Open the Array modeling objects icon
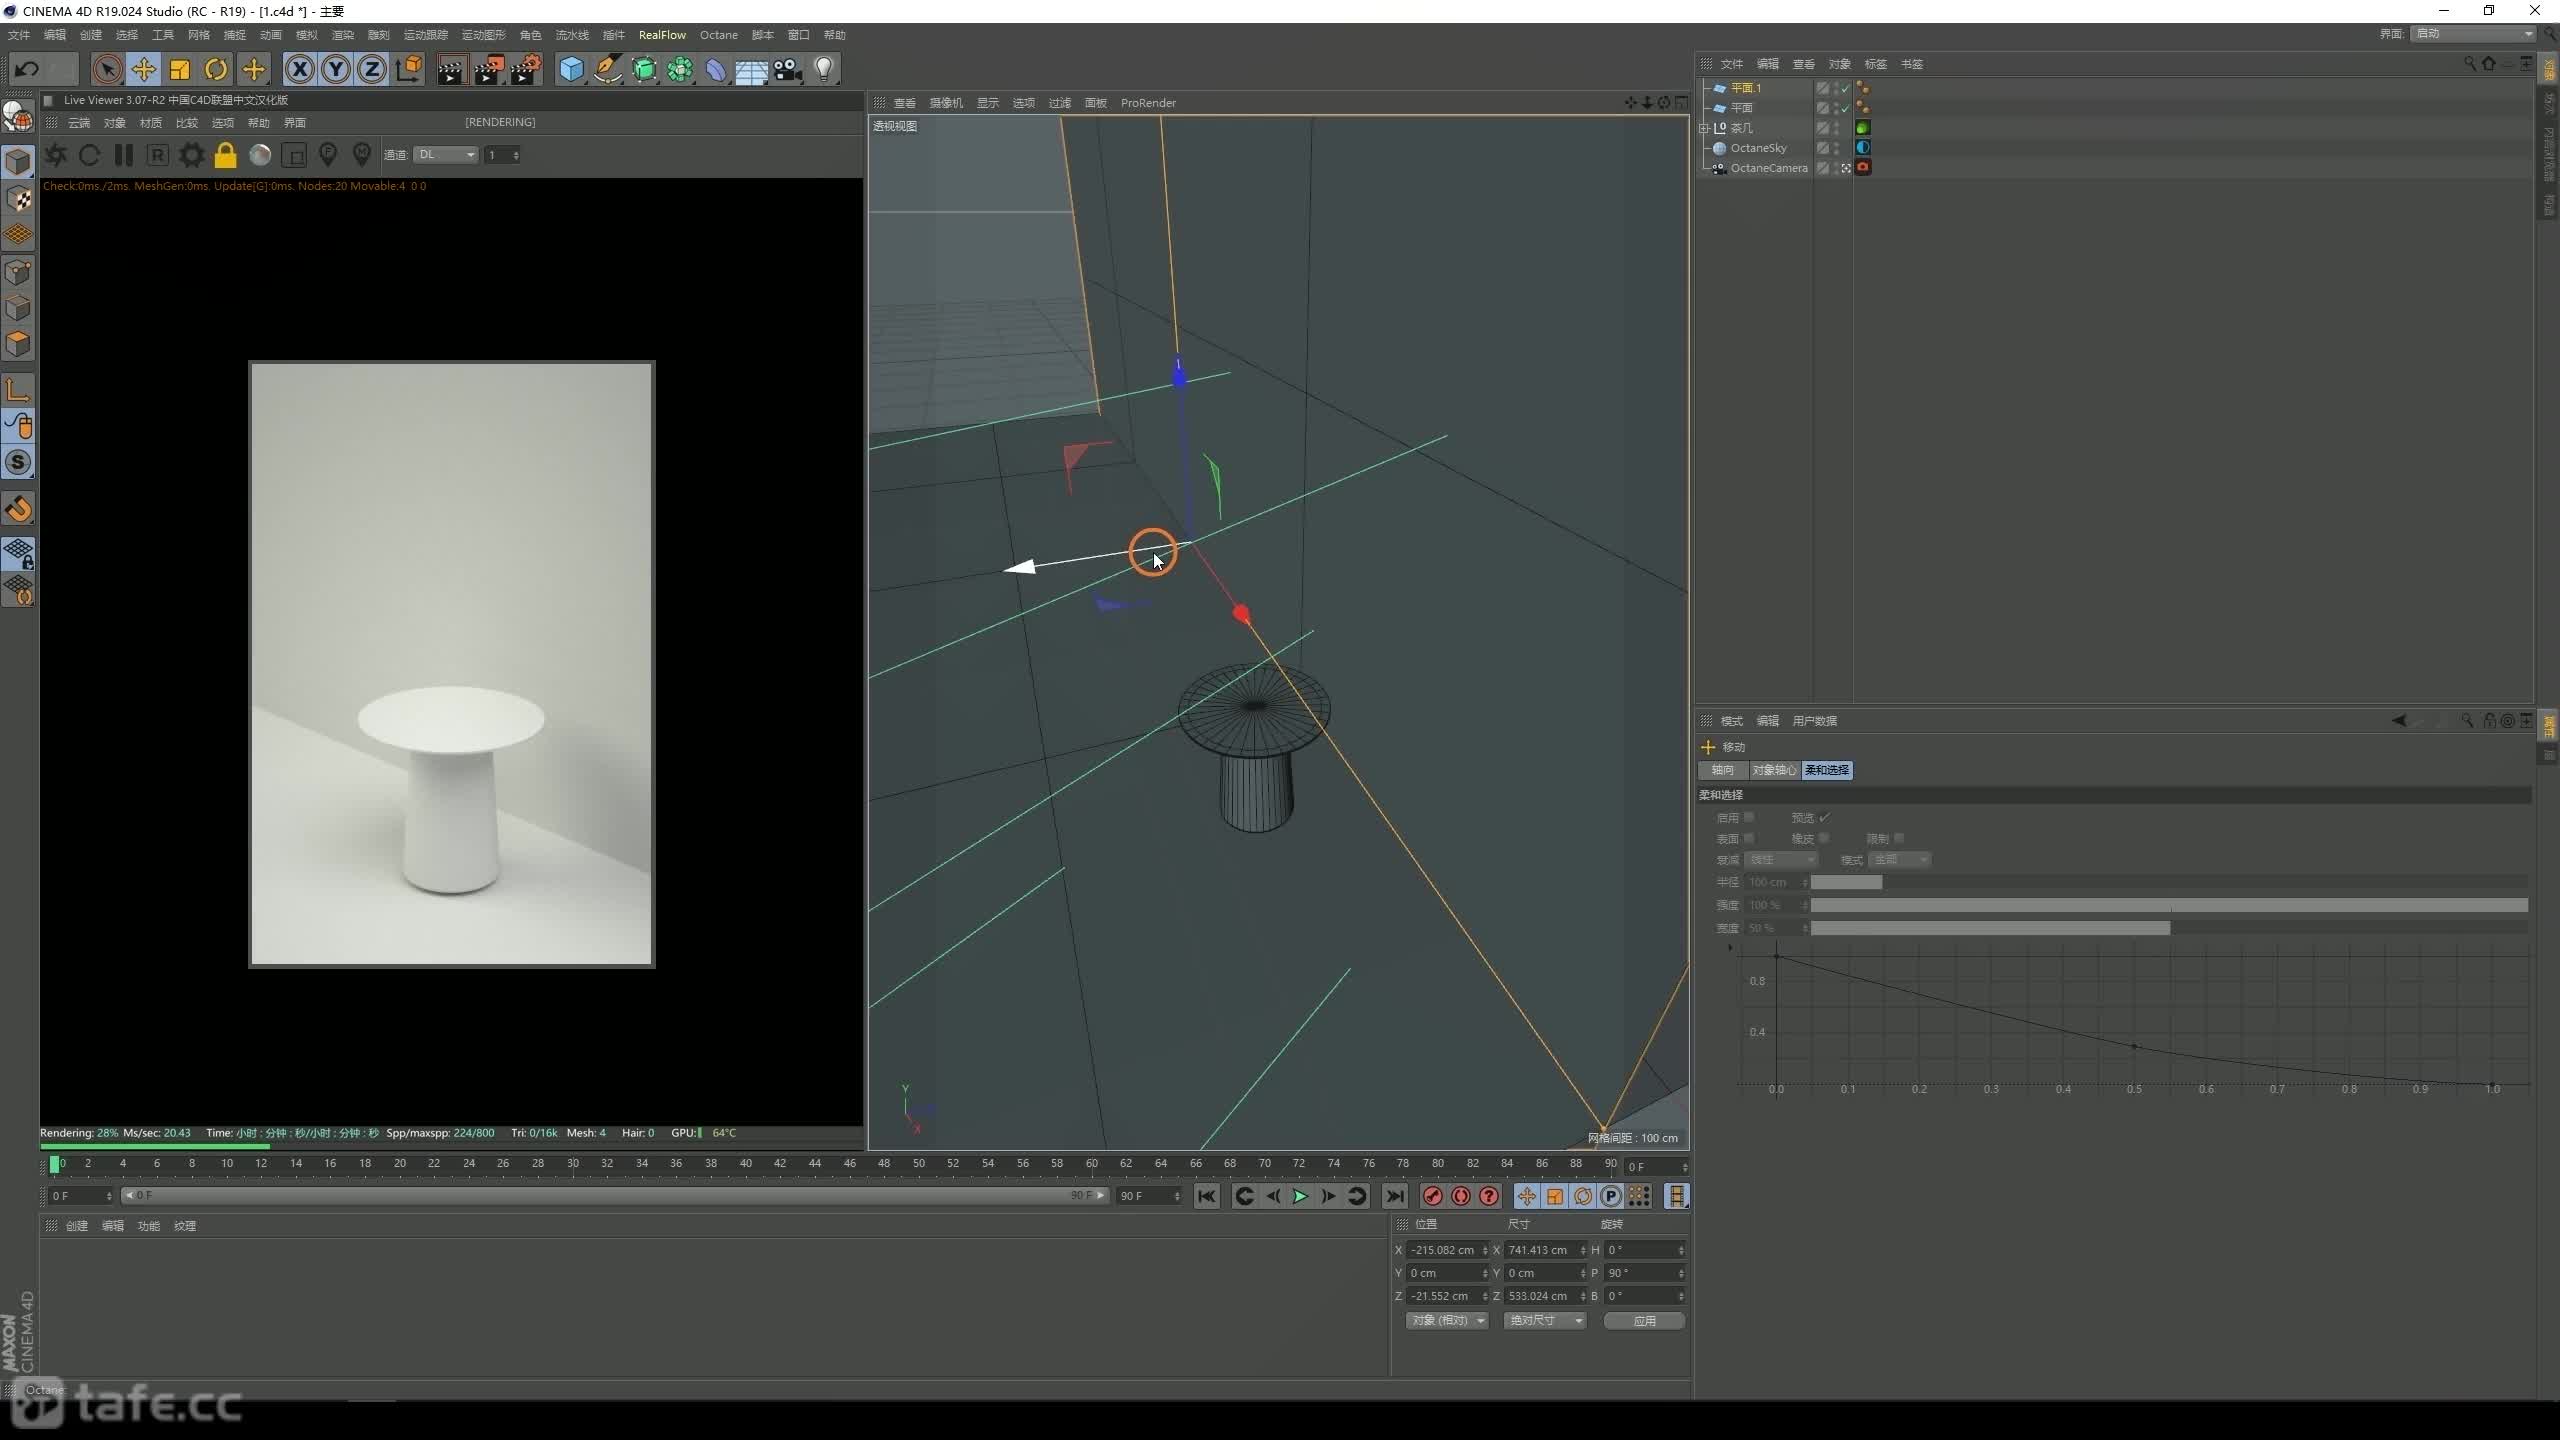The width and height of the screenshot is (2560, 1440). click(680, 69)
